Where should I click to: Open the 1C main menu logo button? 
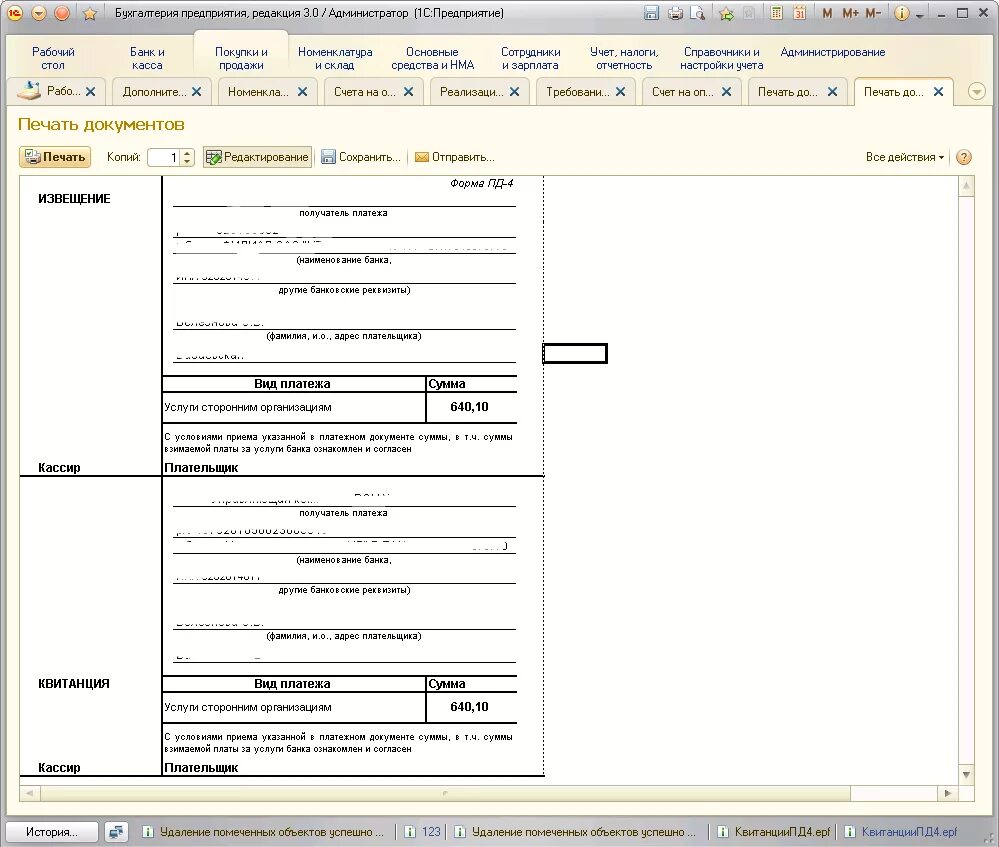tap(14, 13)
